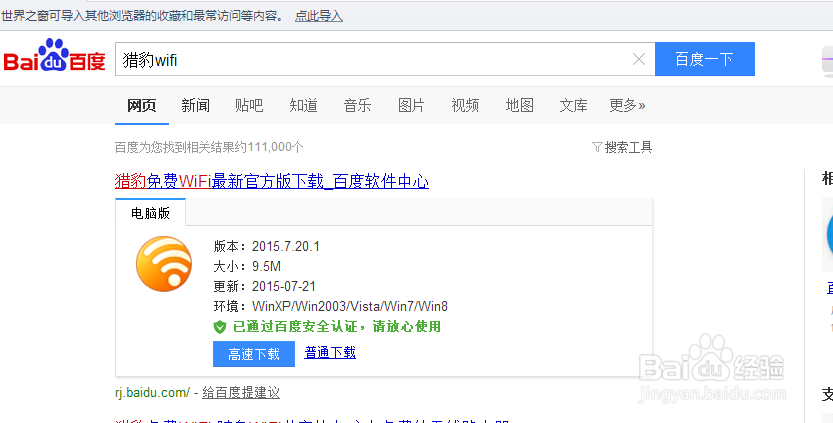
Task: Open the 图片 tab
Action: [x=411, y=105]
